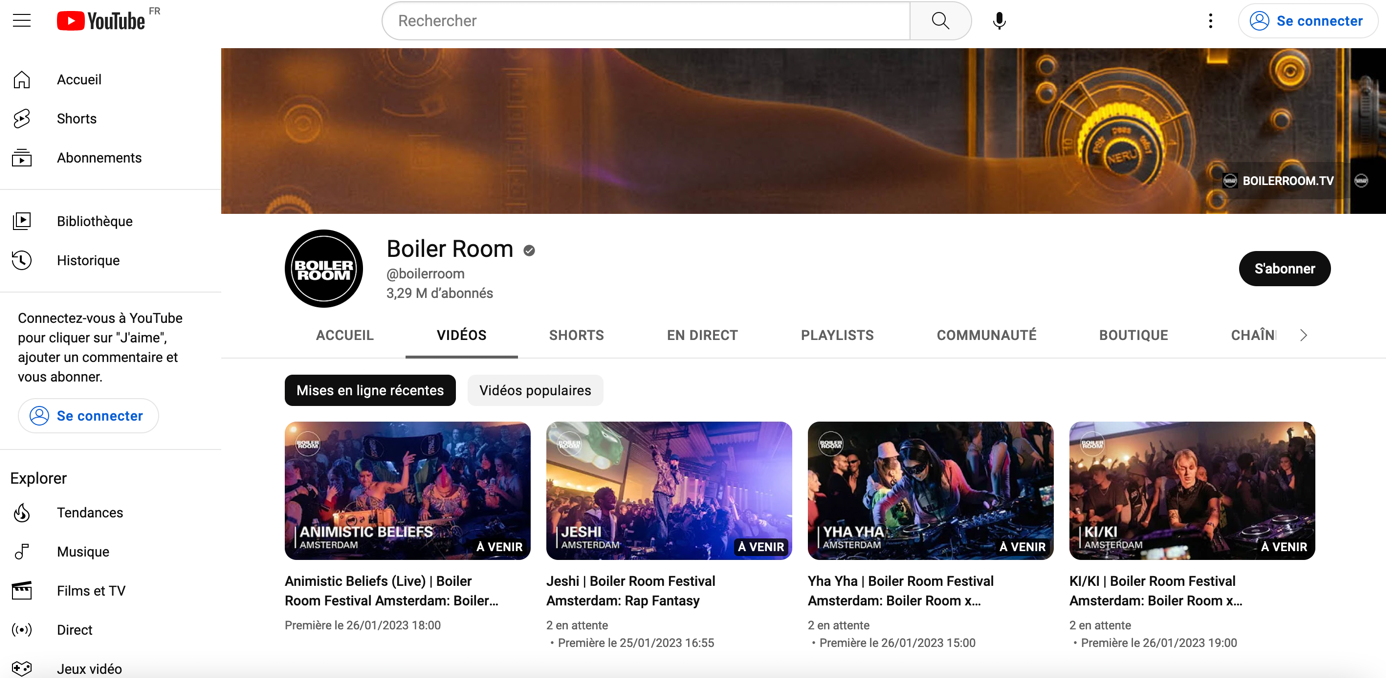The image size is (1386, 678).
Task: Click the Animistic Beliefs (Live) video title
Action: pyautogui.click(x=392, y=591)
